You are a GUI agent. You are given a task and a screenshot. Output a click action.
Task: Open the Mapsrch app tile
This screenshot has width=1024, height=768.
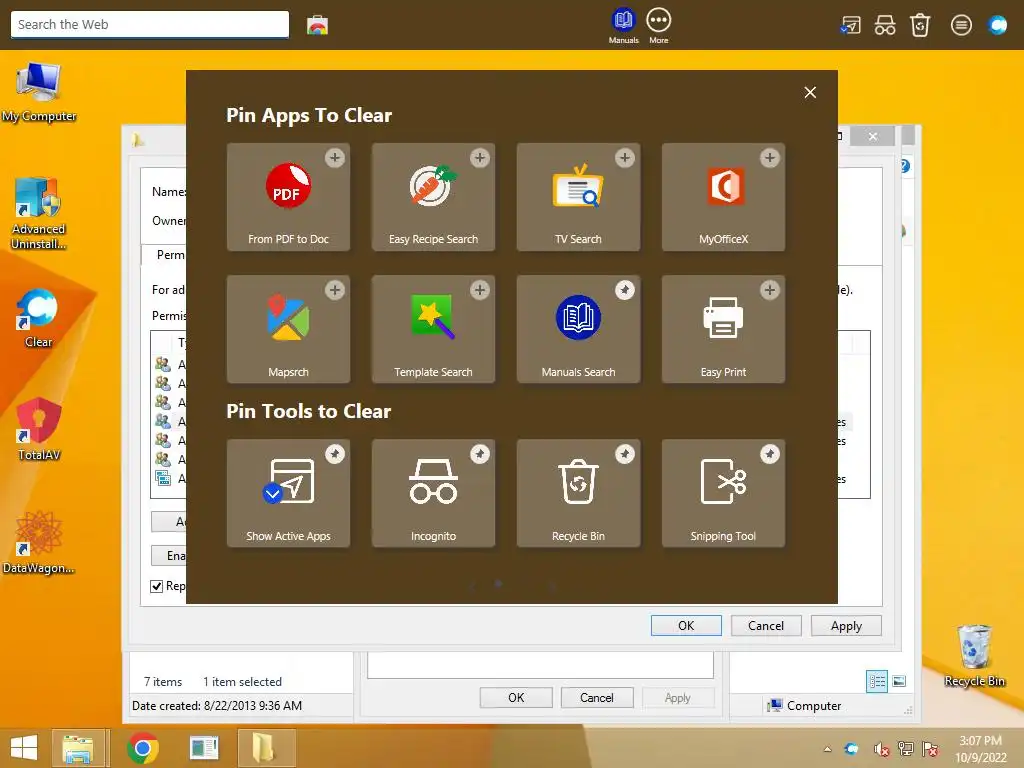(288, 329)
